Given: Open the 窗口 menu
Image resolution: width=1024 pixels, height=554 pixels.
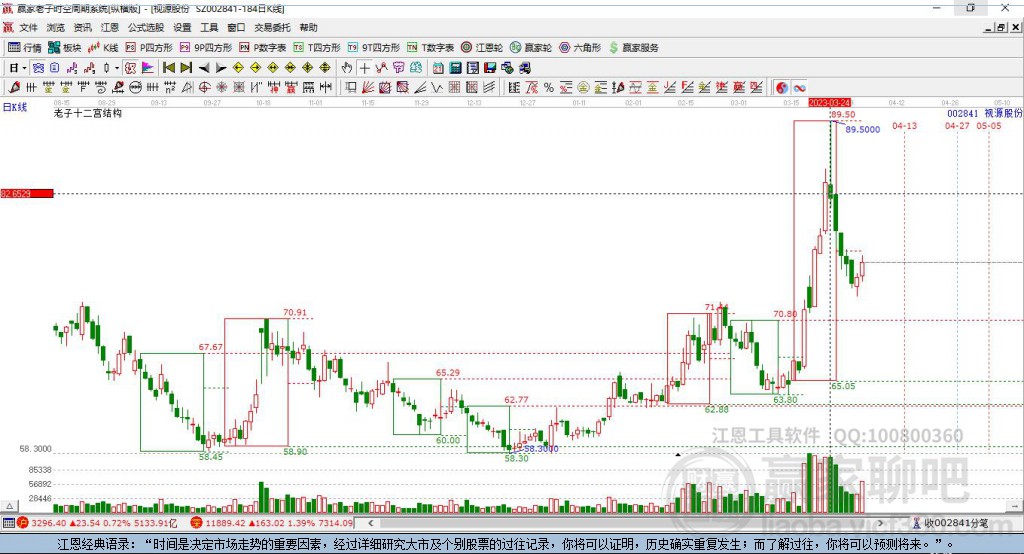Looking at the screenshot, I should coord(236,27).
